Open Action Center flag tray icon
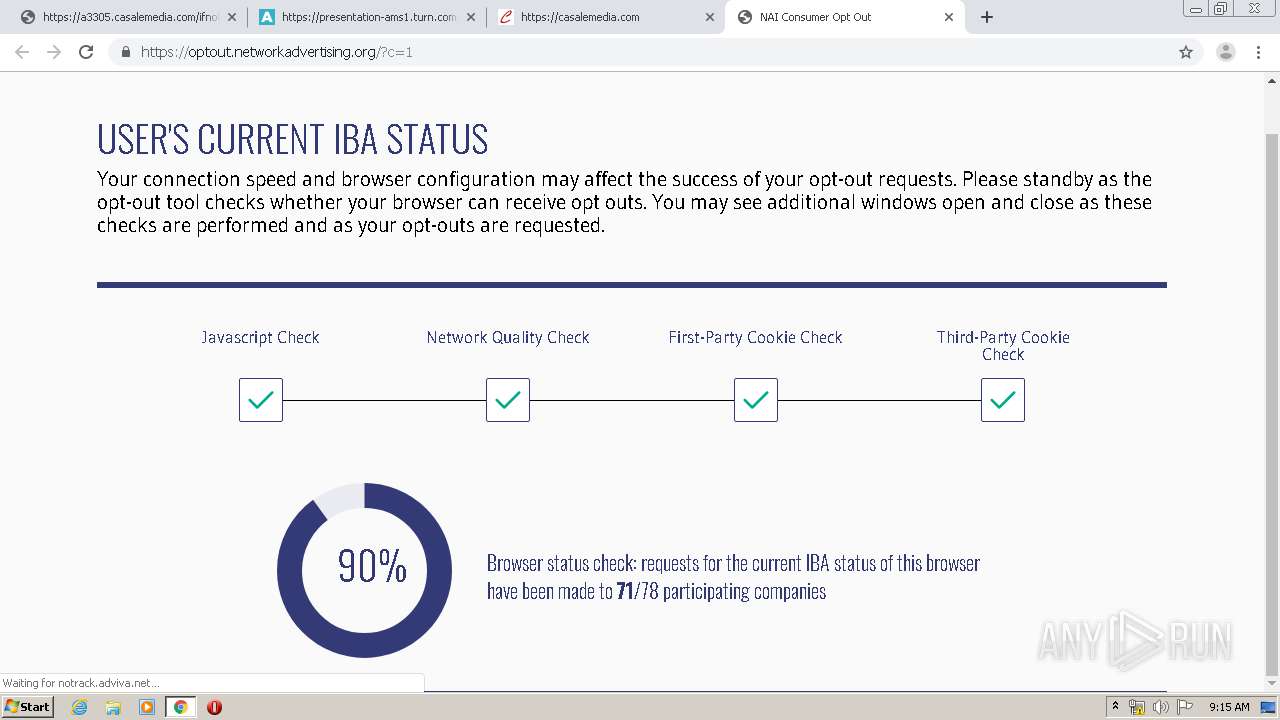This screenshot has width=1280, height=720. (x=1183, y=707)
